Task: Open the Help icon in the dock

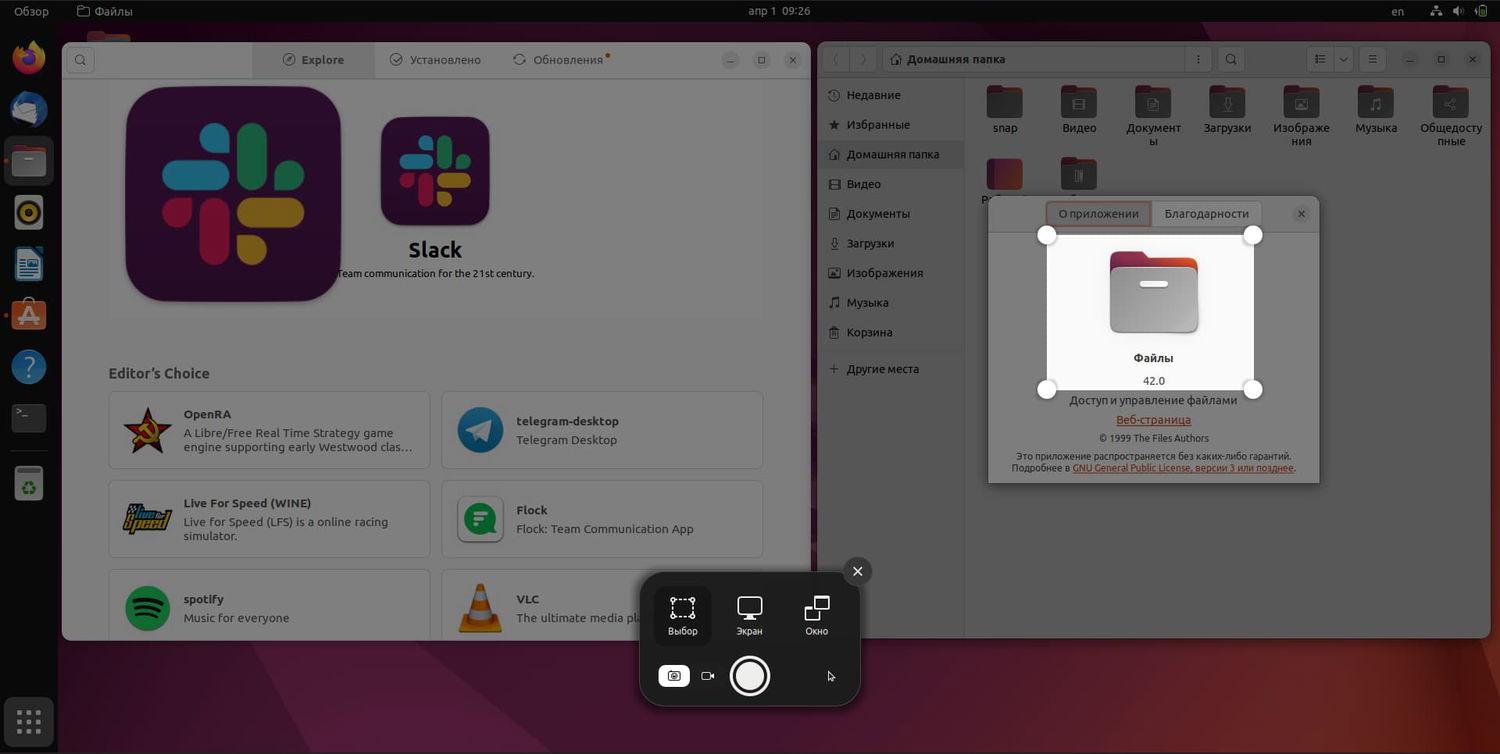Action: (x=29, y=367)
